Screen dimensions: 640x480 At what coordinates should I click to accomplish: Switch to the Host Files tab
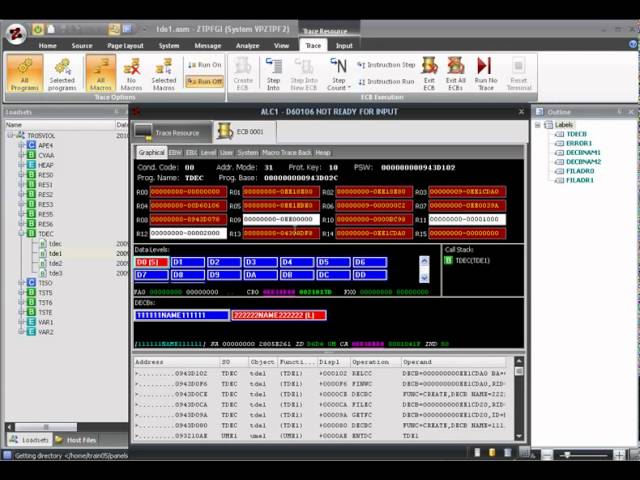pyautogui.click(x=76, y=440)
